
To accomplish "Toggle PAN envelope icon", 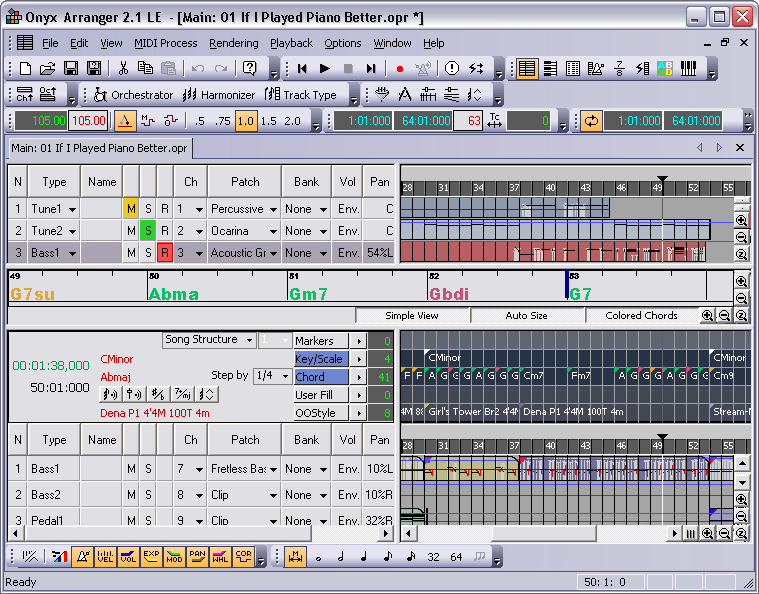I will 197,557.
